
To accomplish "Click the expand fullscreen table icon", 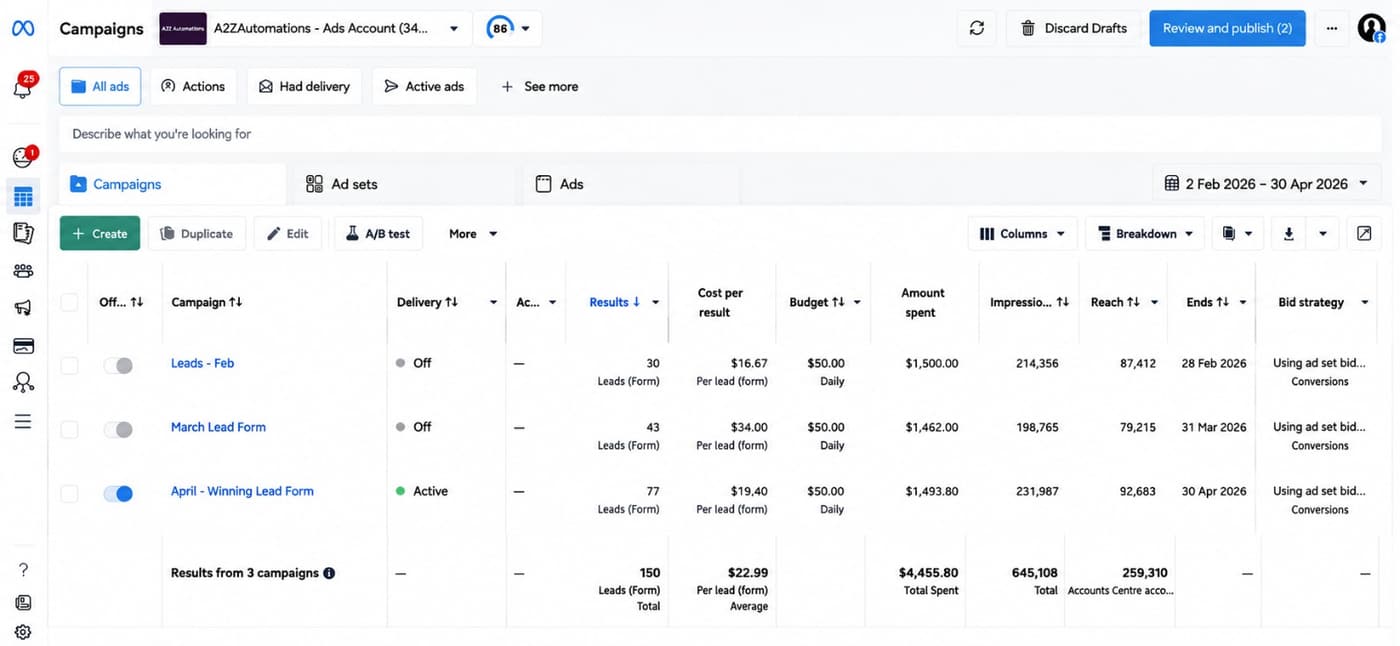I will point(1364,234).
